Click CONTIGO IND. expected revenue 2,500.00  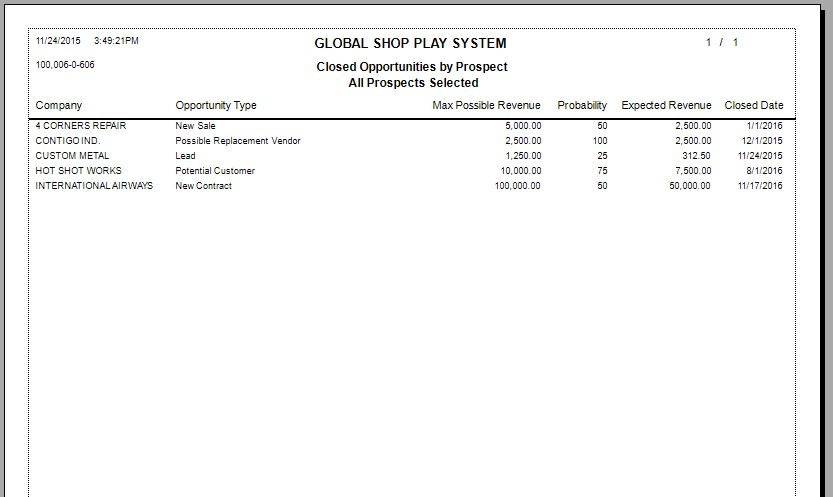693,141
